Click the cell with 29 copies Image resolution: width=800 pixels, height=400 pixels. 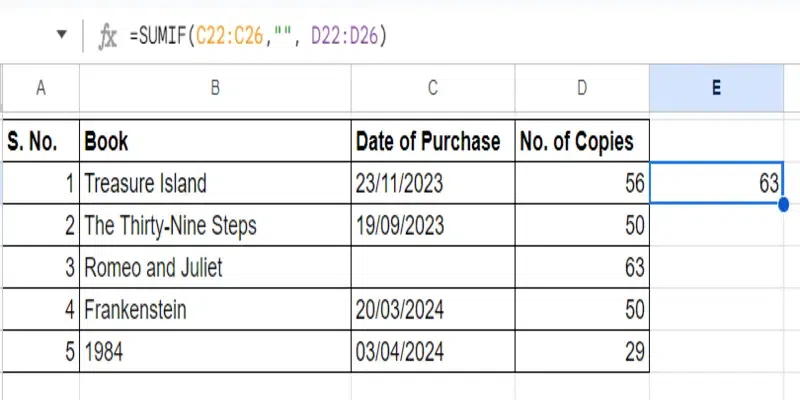581,352
